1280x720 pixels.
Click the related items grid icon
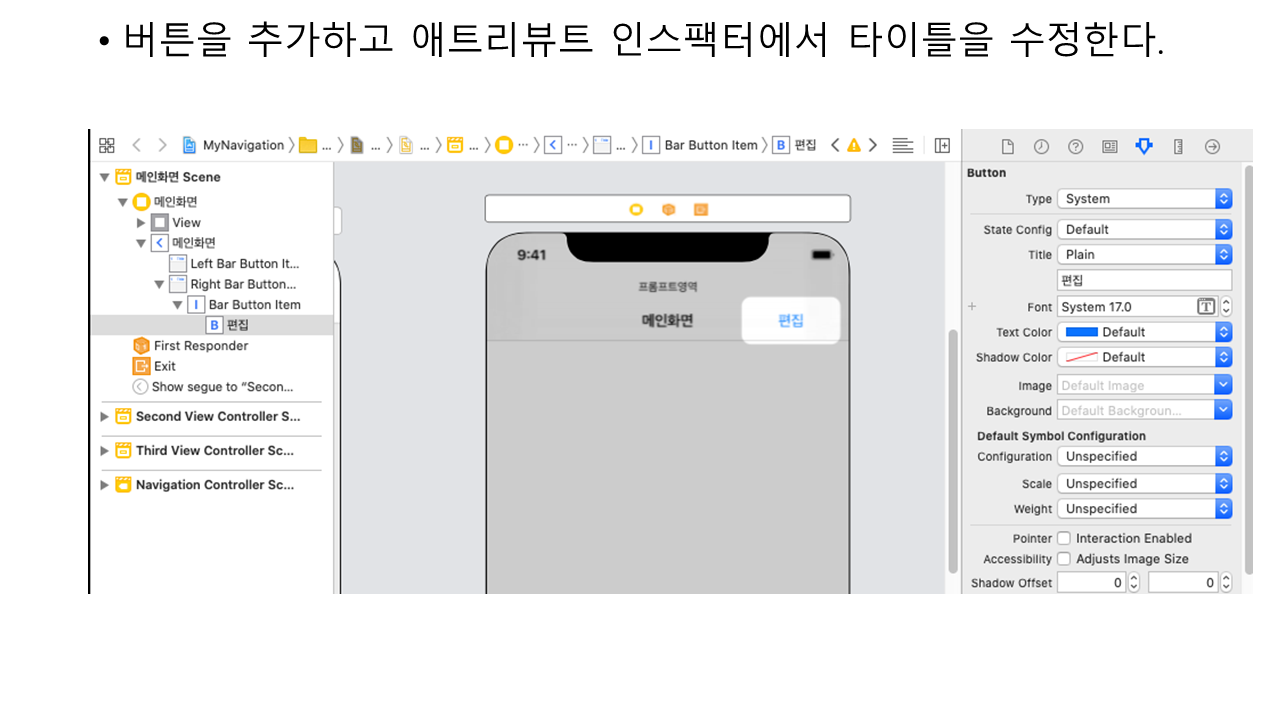click(107, 145)
